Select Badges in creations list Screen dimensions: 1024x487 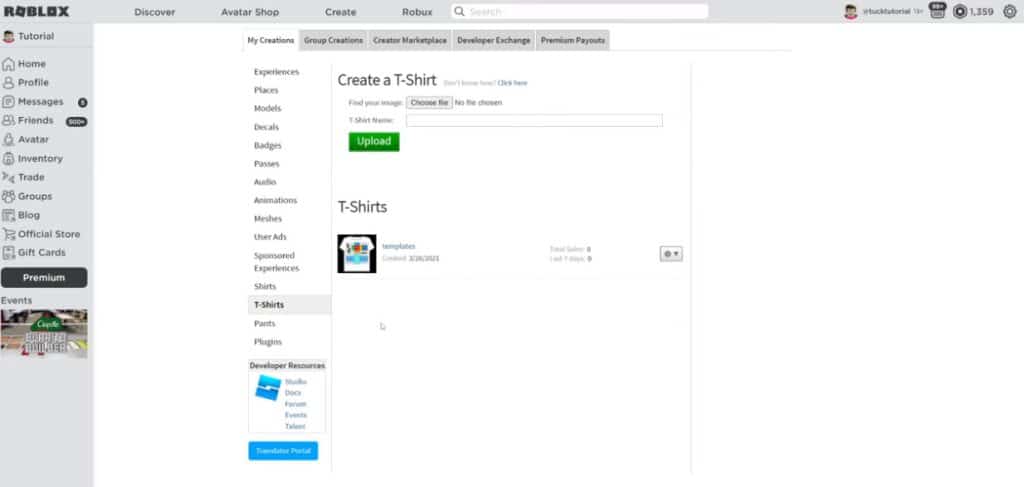pyautogui.click(x=268, y=146)
